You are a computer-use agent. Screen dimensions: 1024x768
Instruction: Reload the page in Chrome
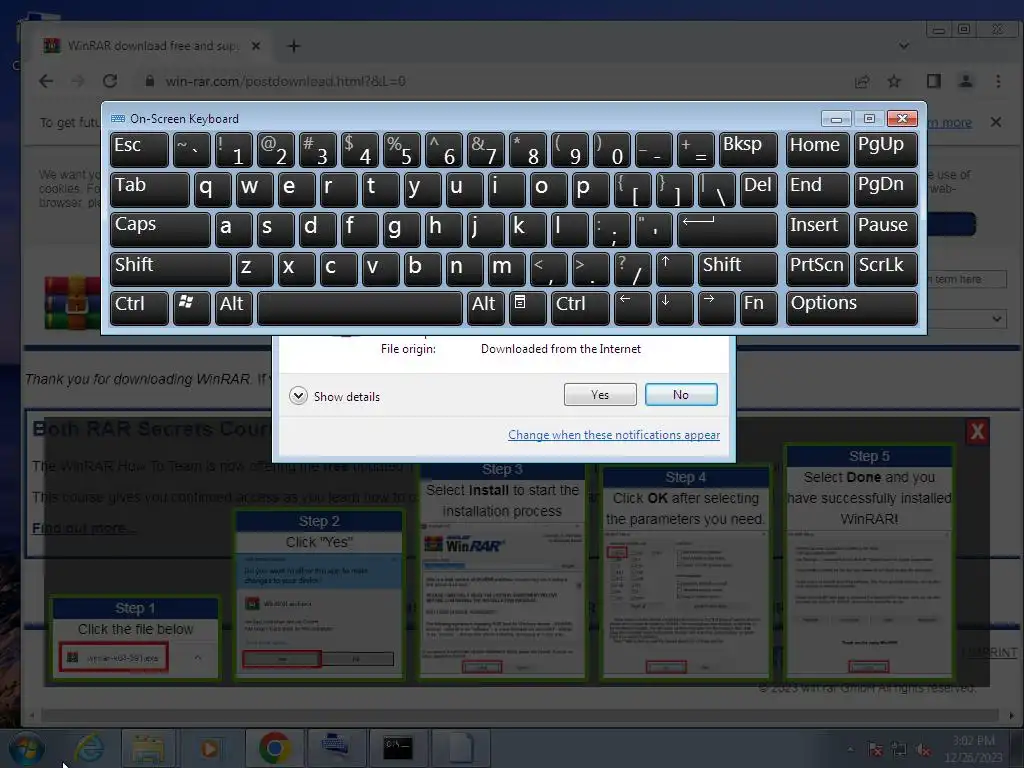pos(110,81)
